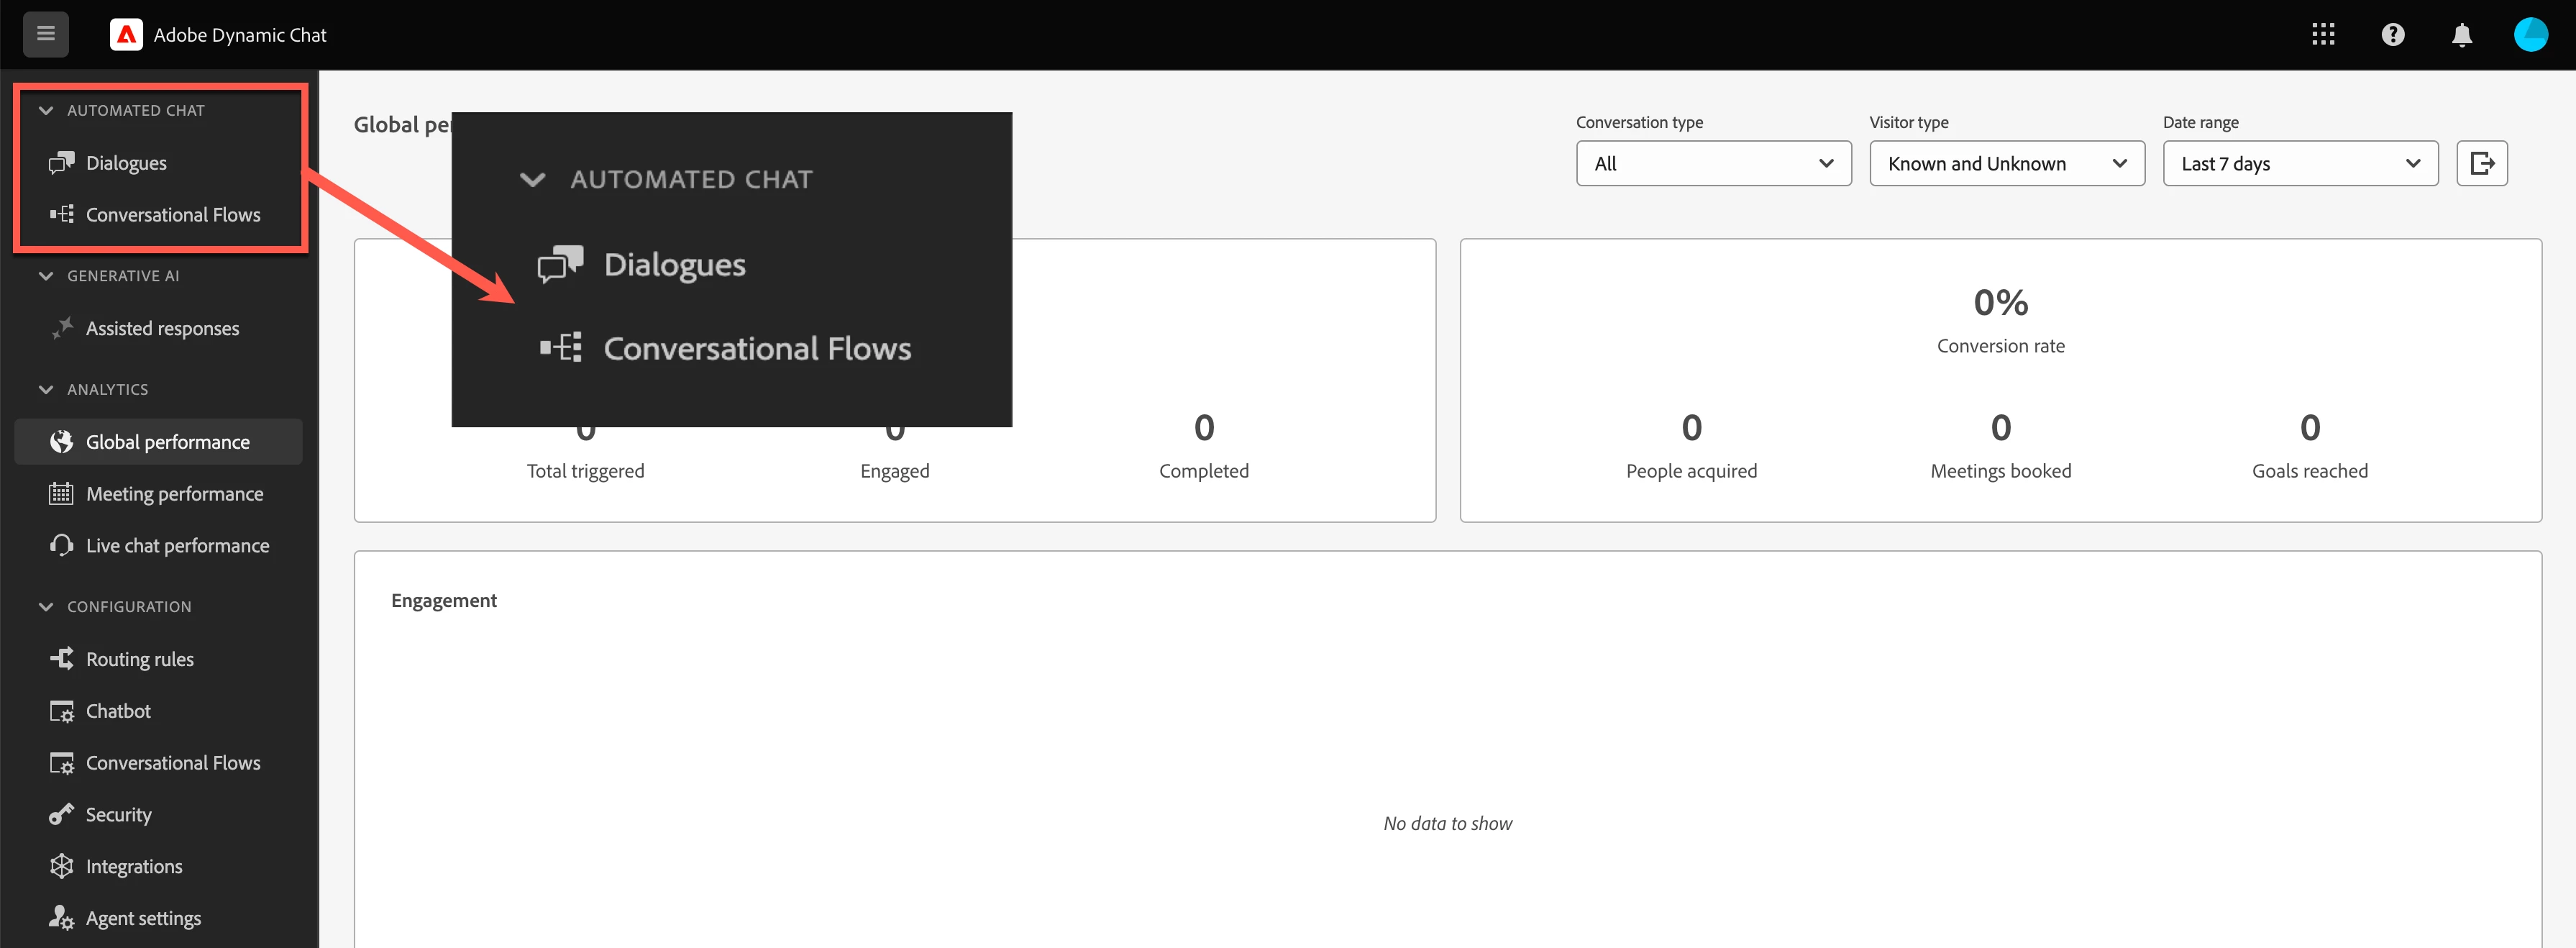Collapse the Generative AI section
This screenshot has height=948, width=2576.
pyautogui.click(x=46, y=276)
